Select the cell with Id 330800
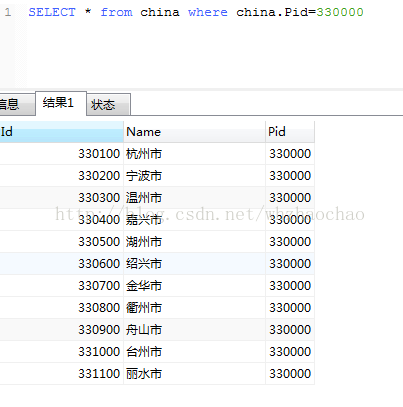The width and height of the screenshot is (403, 407). tap(61, 308)
